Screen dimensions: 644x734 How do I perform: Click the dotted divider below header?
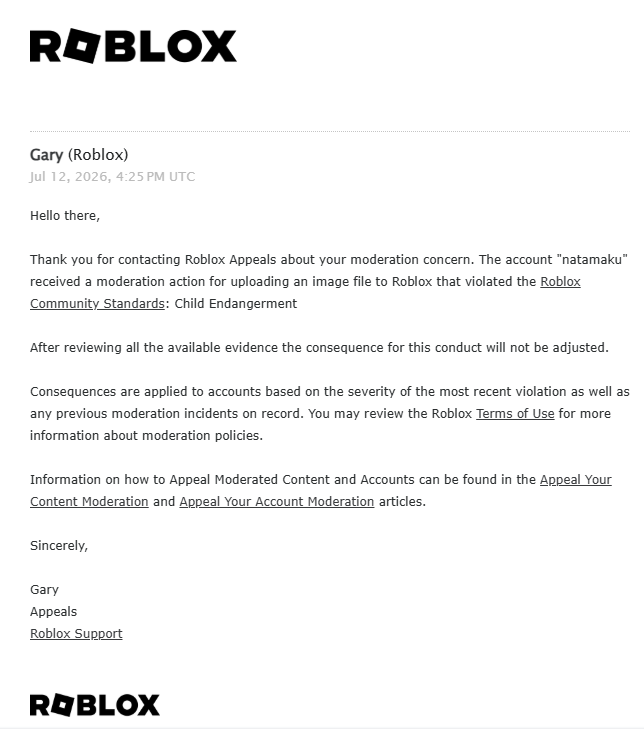click(330, 132)
